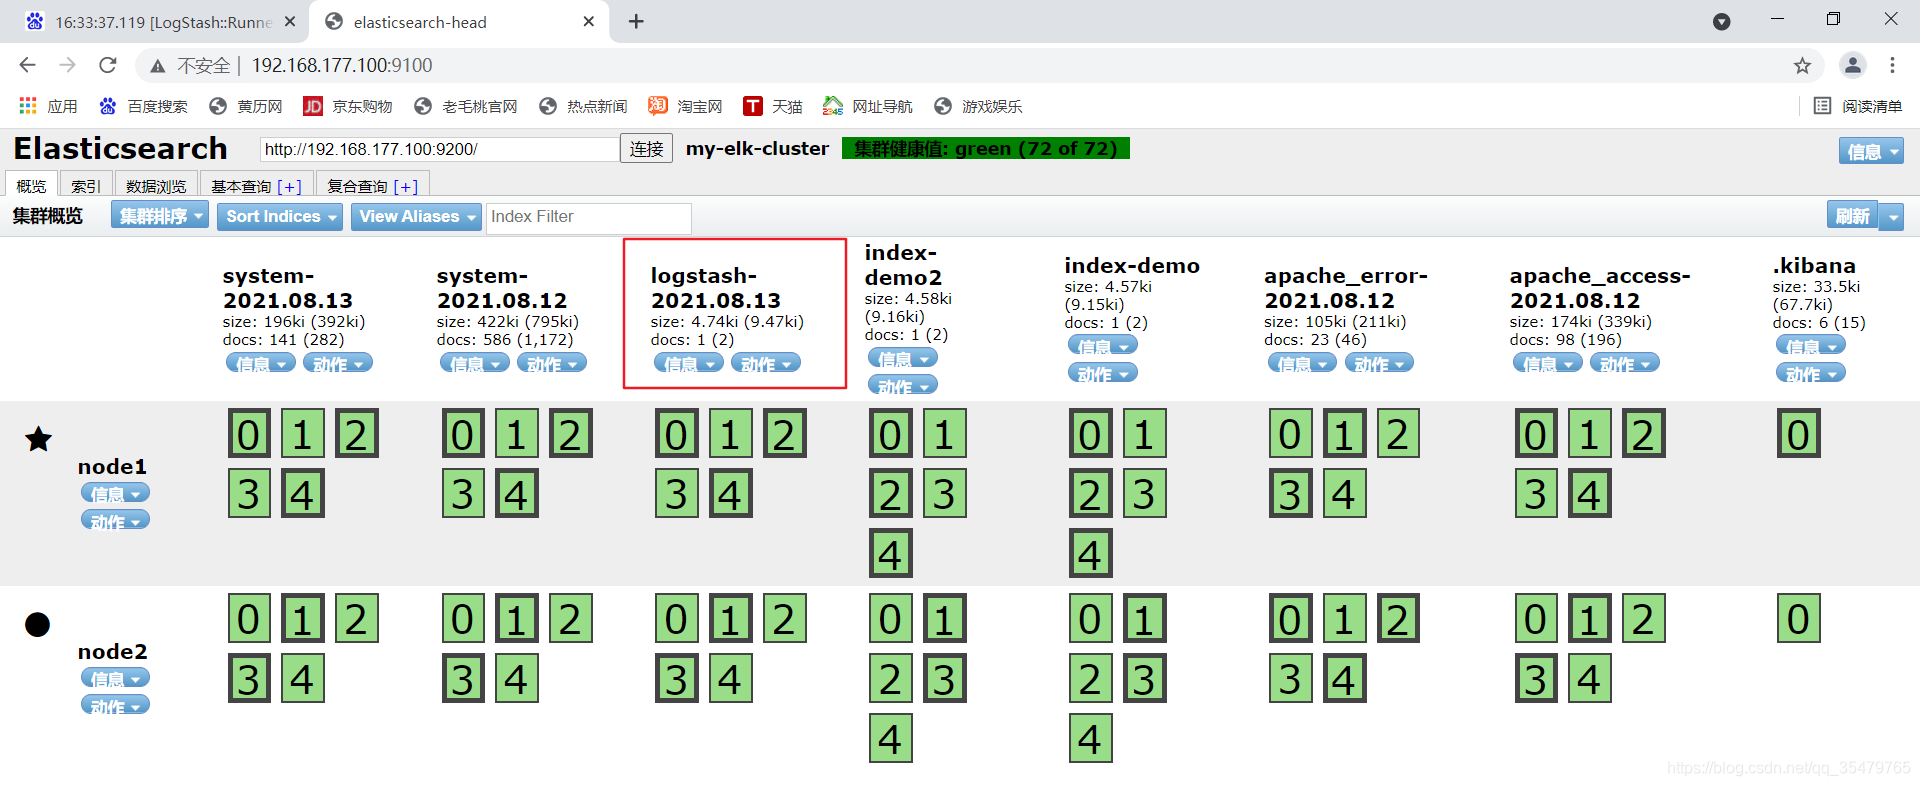Open the 基本查询 tab
The image size is (1920, 786).
(256, 186)
